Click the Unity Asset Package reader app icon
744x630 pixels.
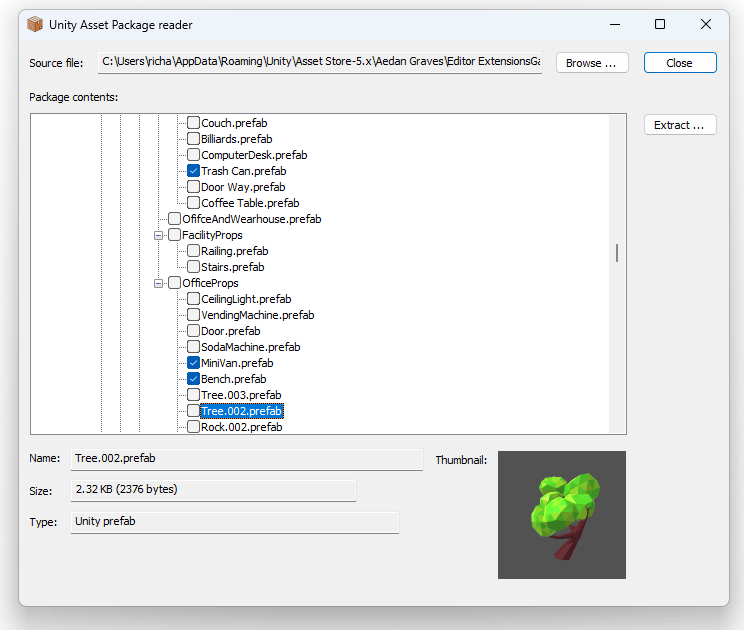[35, 24]
